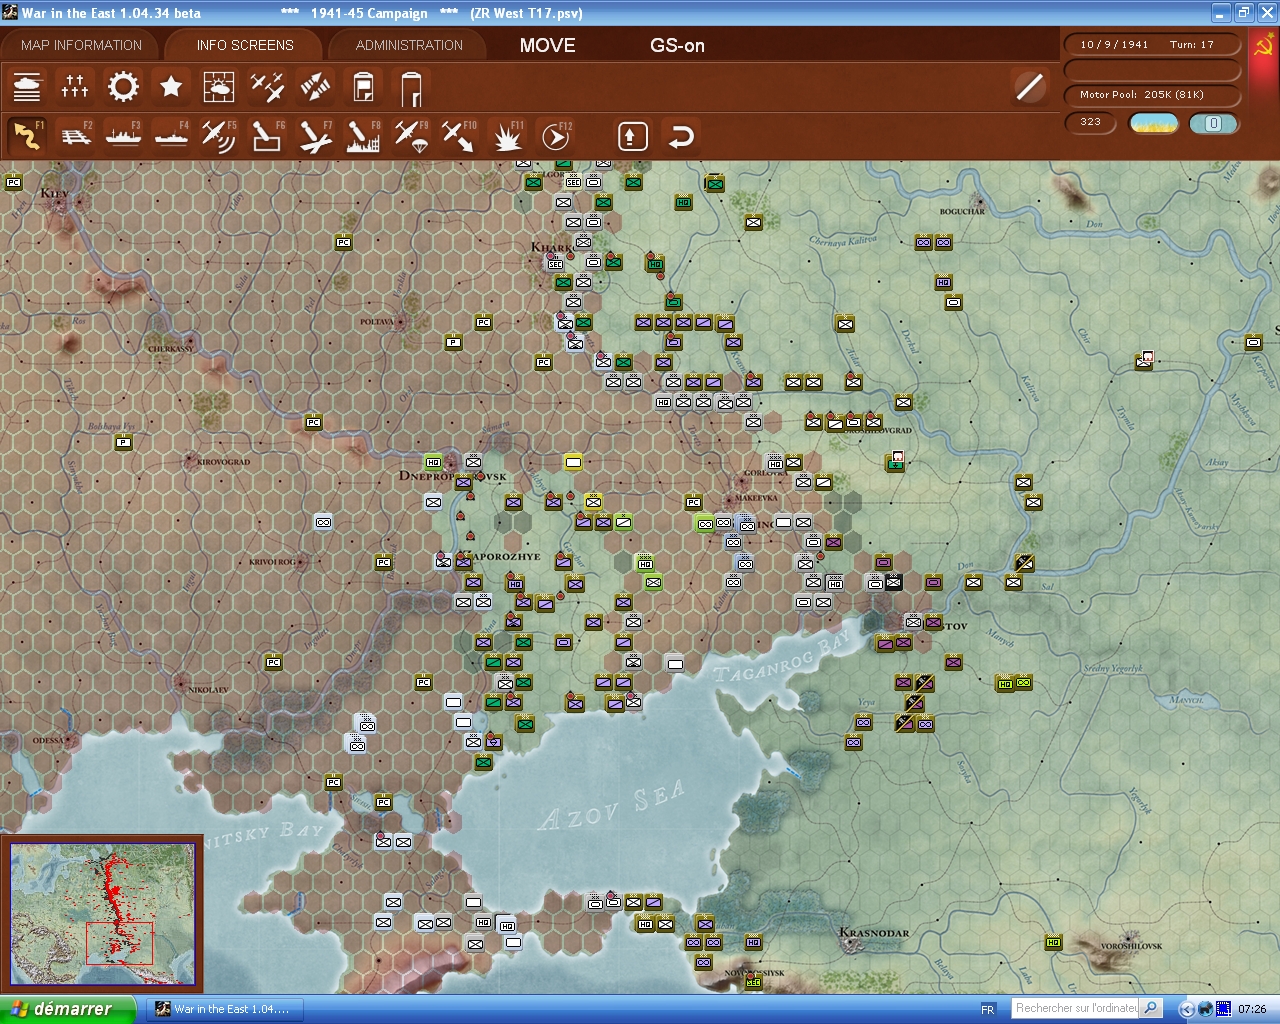Open the commander's report document icon
The image size is (1280, 1024).
(363, 87)
